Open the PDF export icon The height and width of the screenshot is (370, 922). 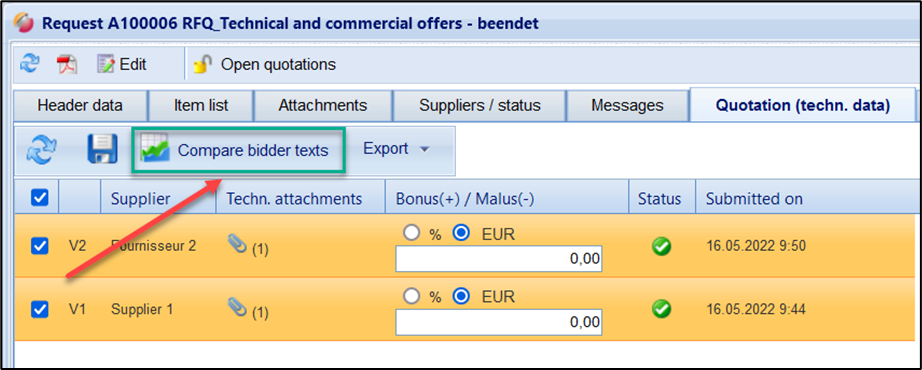tap(67, 64)
